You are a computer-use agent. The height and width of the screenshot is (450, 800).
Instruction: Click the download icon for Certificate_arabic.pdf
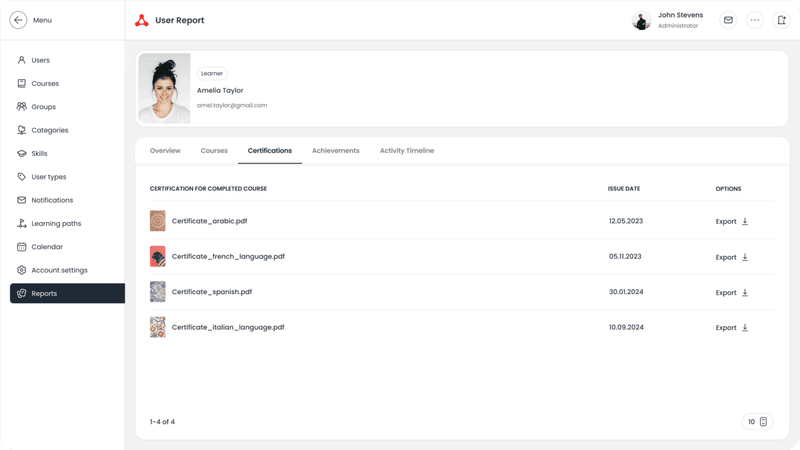click(745, 222)
